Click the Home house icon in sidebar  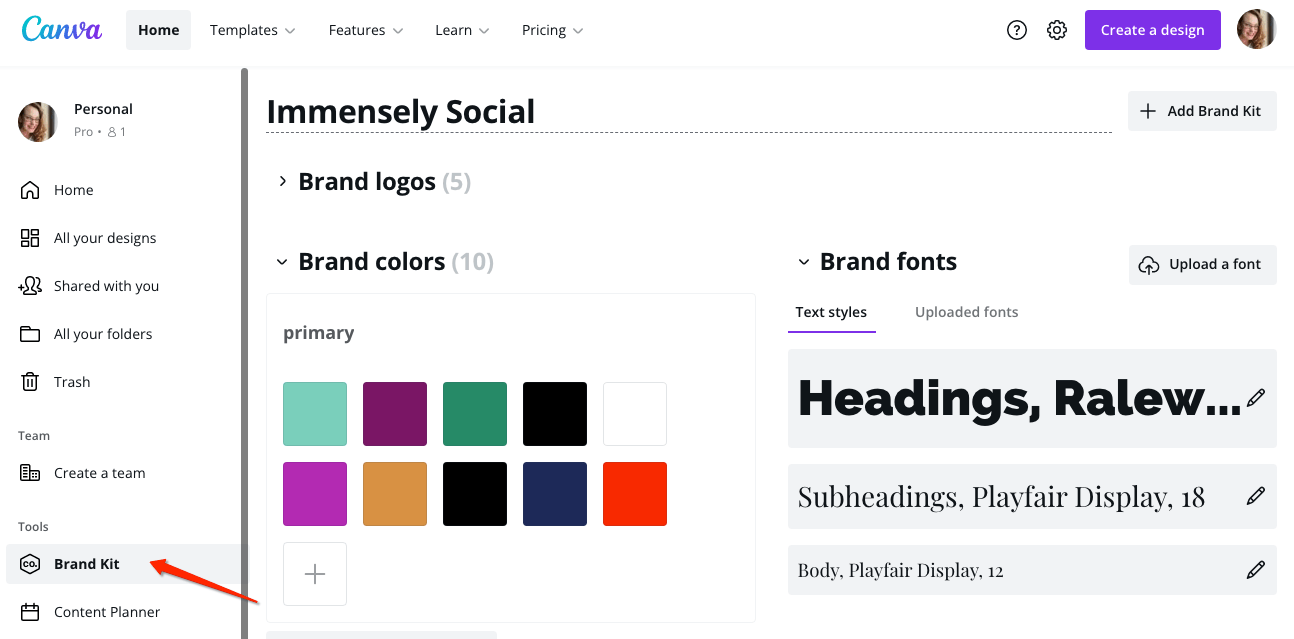click(30, 190)
